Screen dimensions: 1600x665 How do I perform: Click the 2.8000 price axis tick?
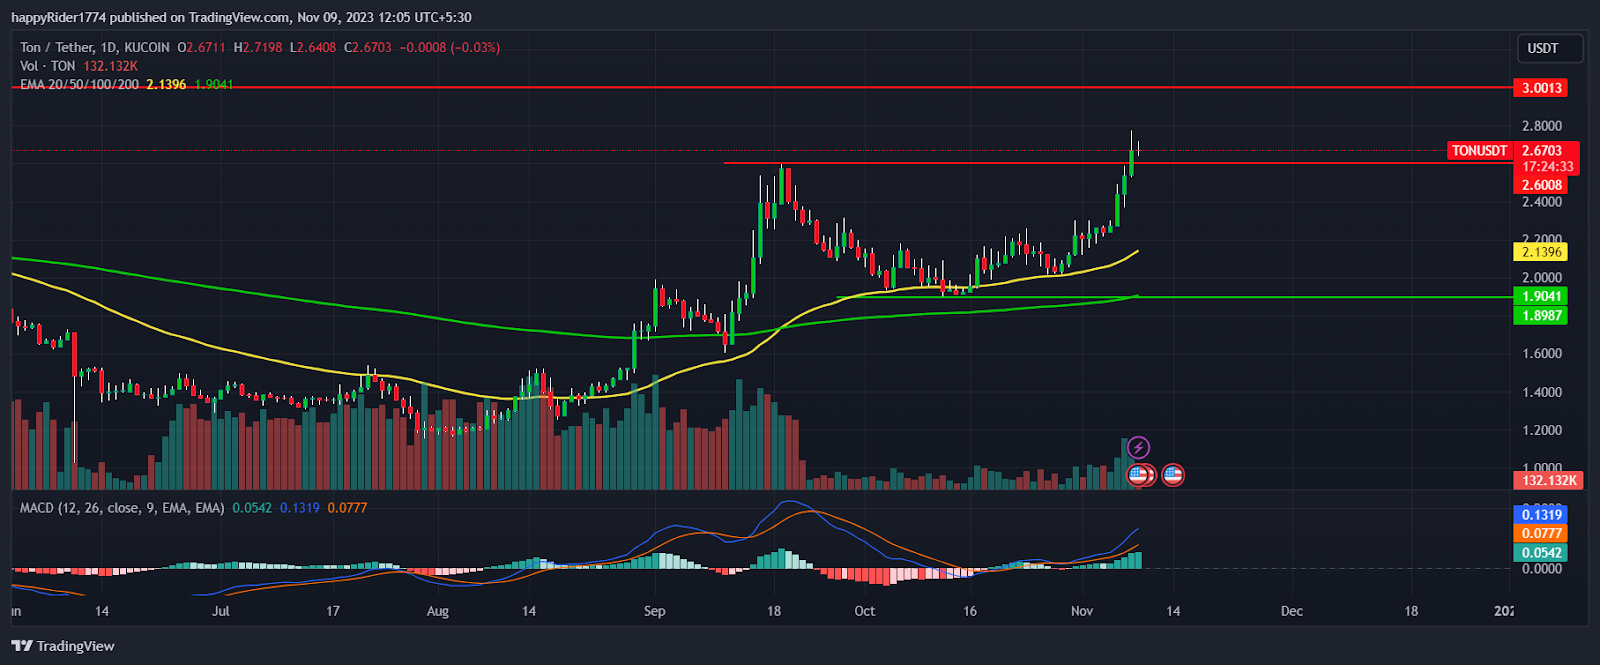pyautogui.click(x=1541, y=126)
